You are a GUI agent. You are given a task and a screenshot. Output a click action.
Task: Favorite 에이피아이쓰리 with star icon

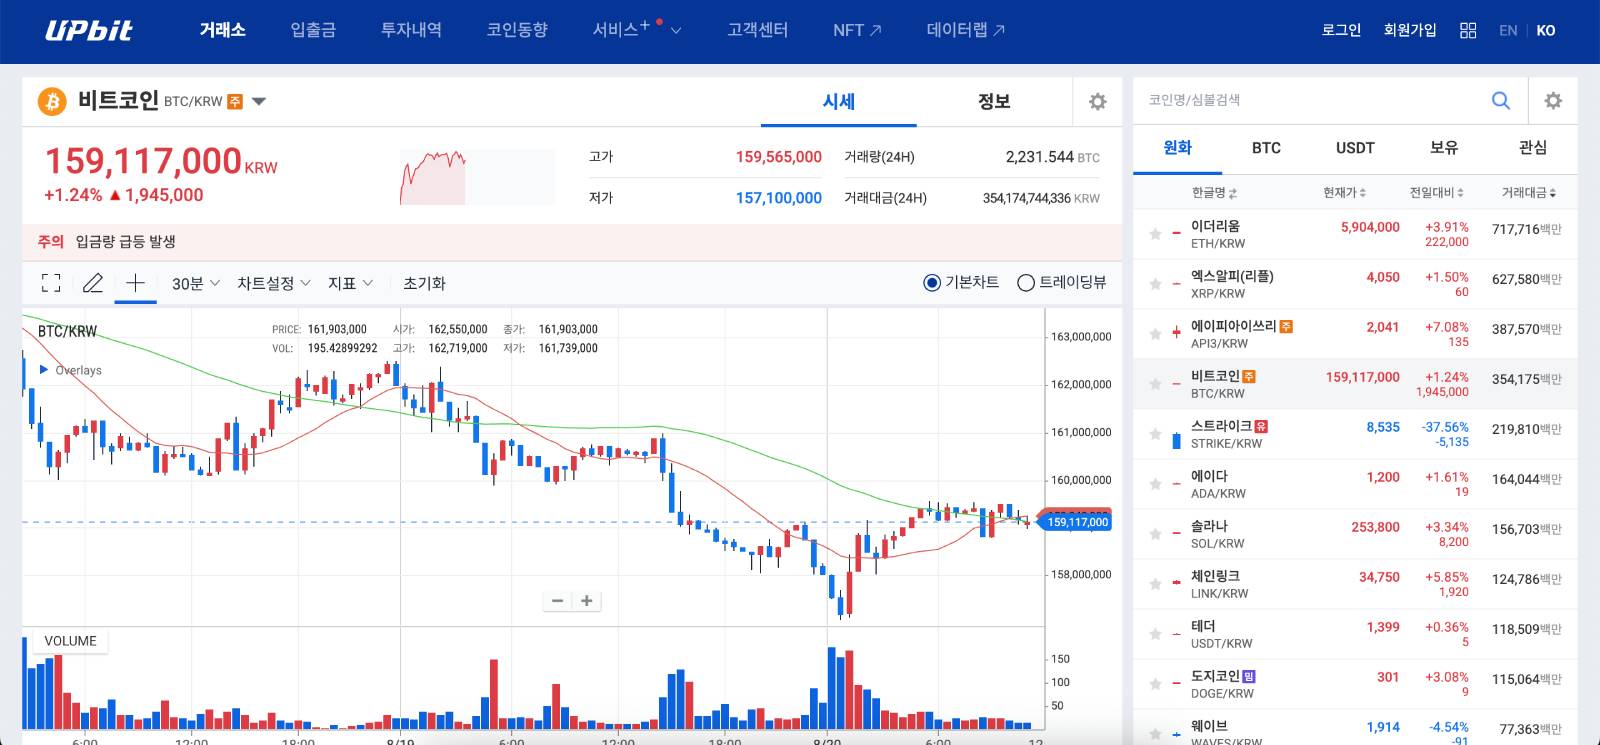1155,334
